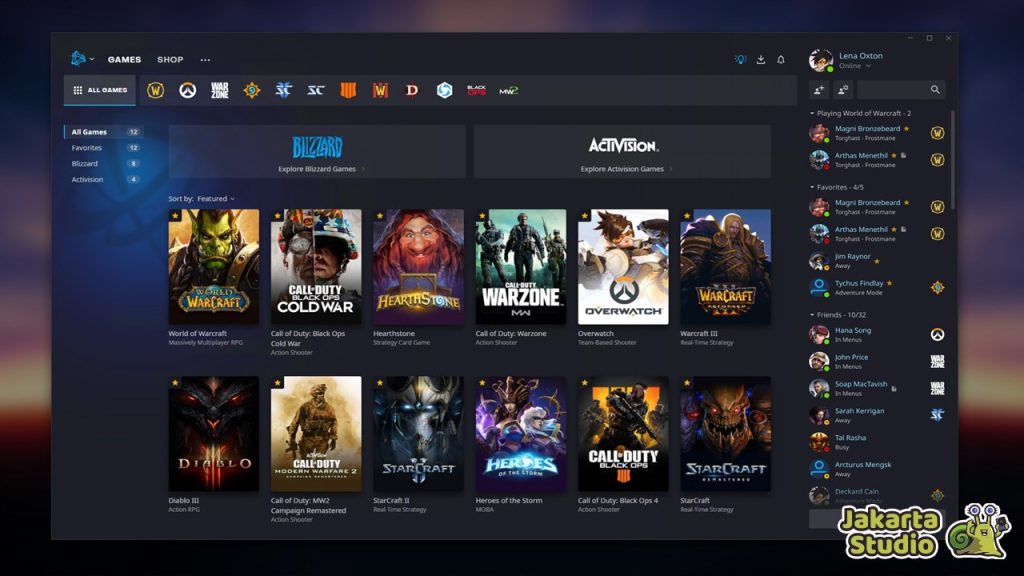Open World of Warcraft from icon bar
Image resolution: width=1024 pixels, height=576 pixels.
pyautogui.click(x=155, y=90)
